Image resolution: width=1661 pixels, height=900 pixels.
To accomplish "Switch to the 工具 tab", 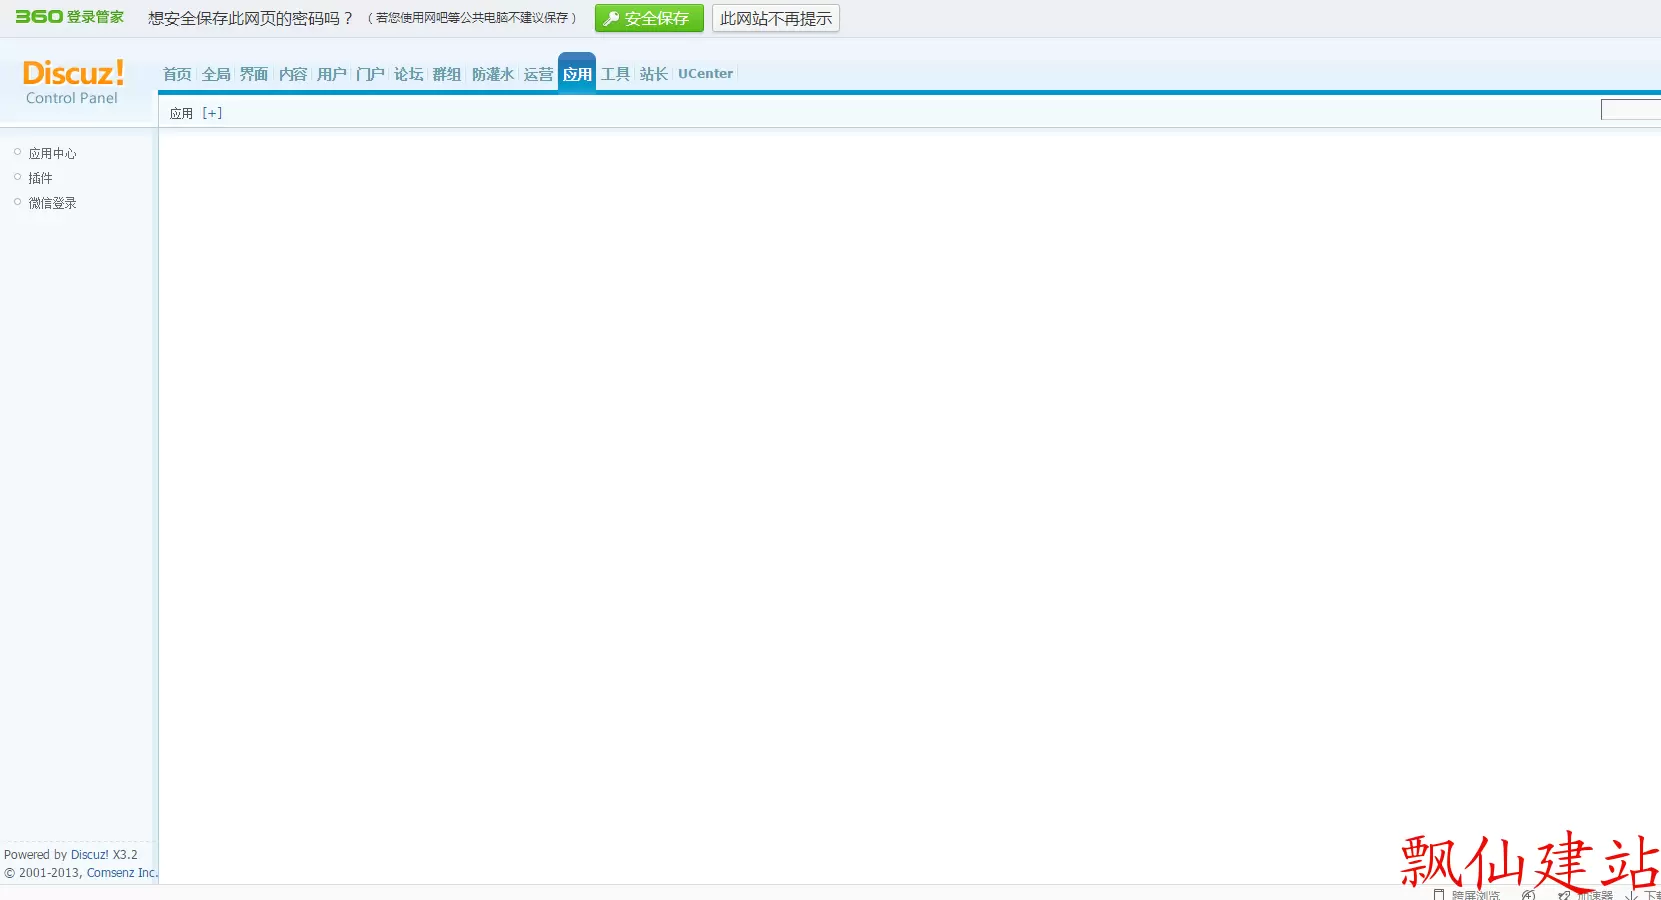I will (616, 74).
